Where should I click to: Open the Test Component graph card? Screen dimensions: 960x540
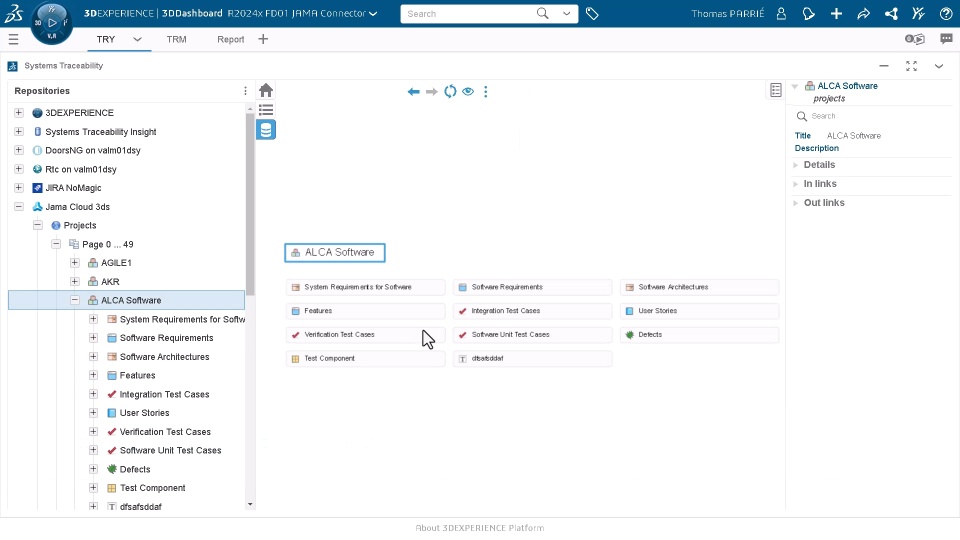coord(366,359)
